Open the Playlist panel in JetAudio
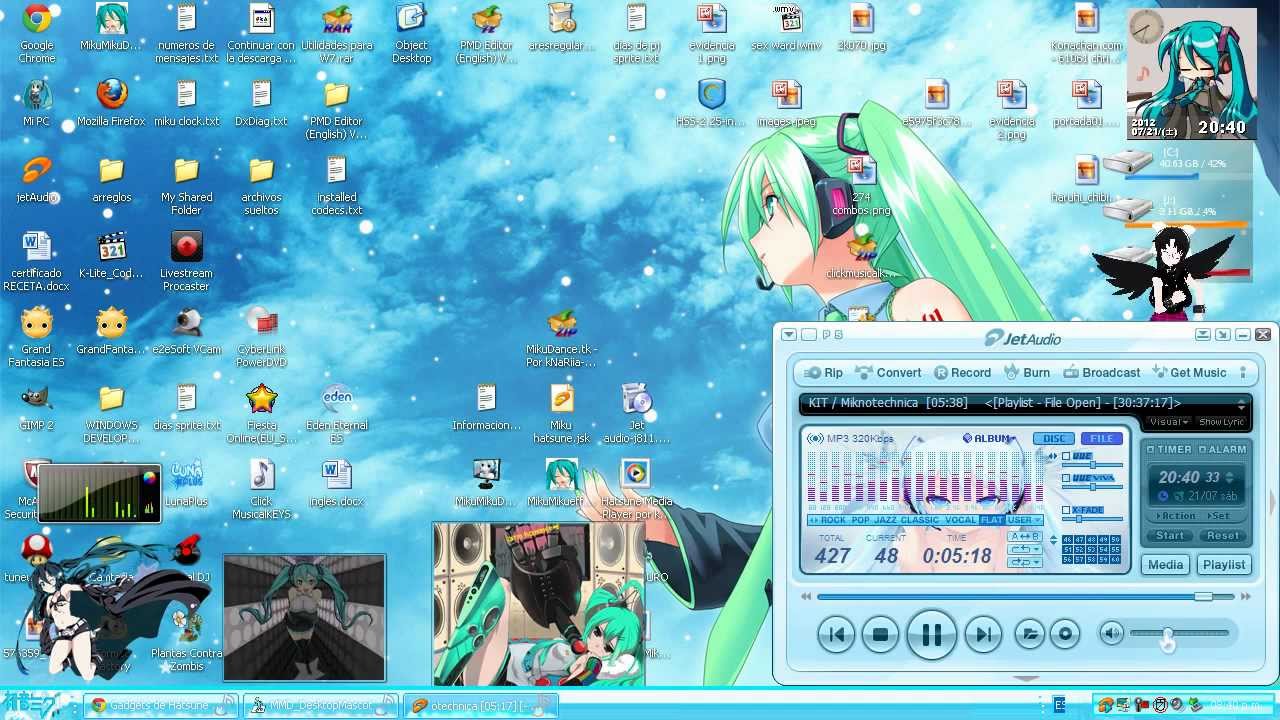Viewport: 1280px width, 720px height. click(x=1224, y=565)
